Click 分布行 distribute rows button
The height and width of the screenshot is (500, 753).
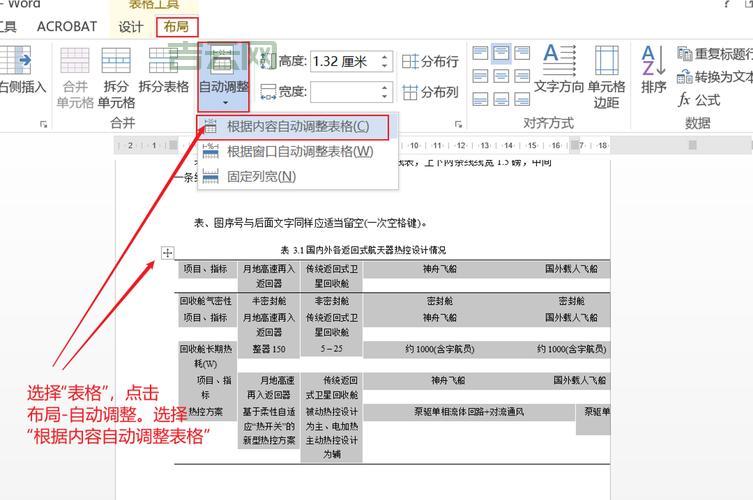[x=430, y=61]
